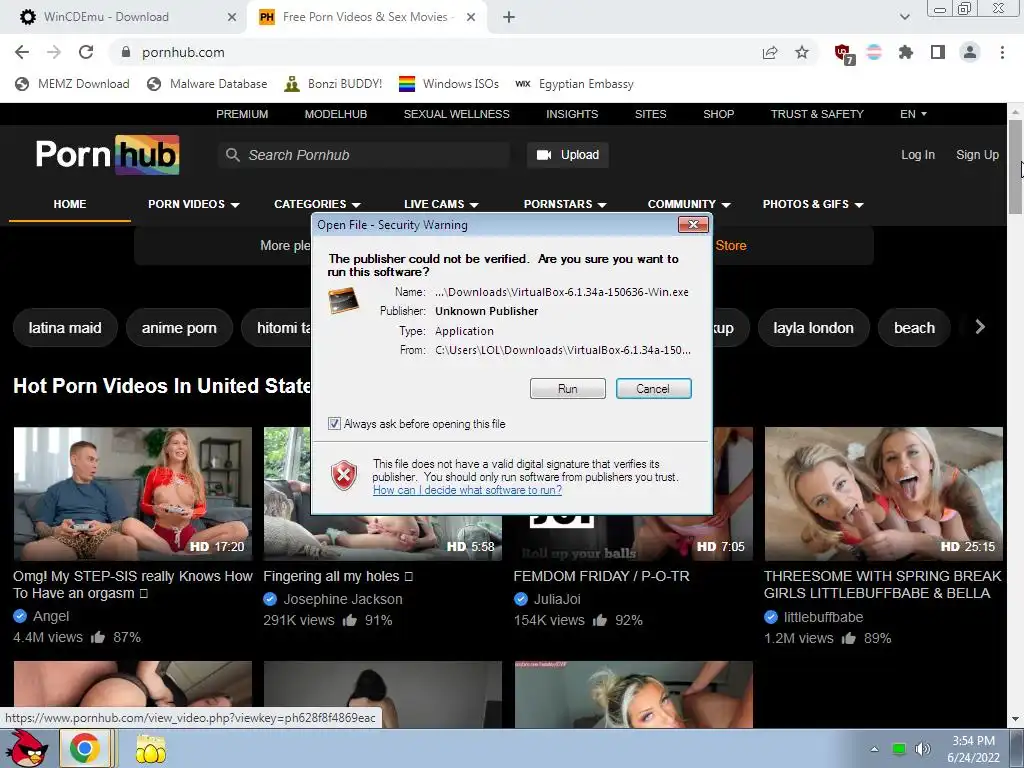The width and height of the screenshot is (1024, 768).
Task: Show hidden system tray icons
Action: pos(874,749)
